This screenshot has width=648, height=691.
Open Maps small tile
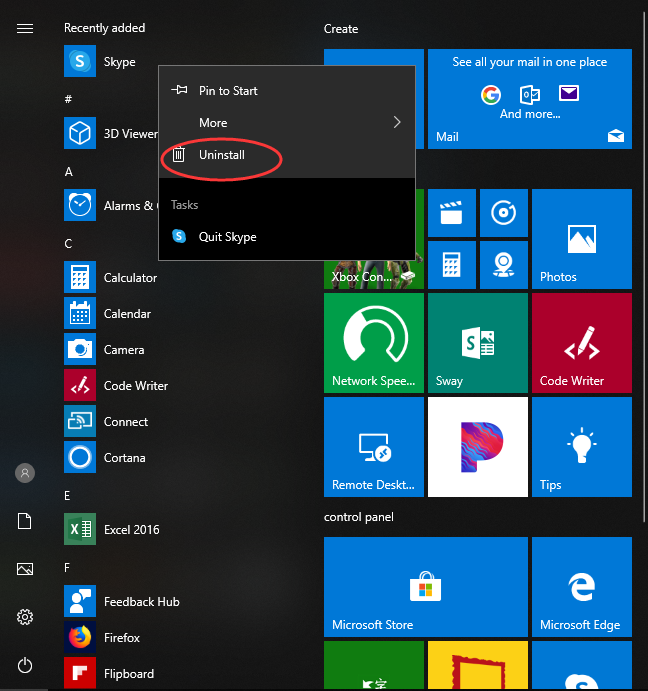point(504,265)
